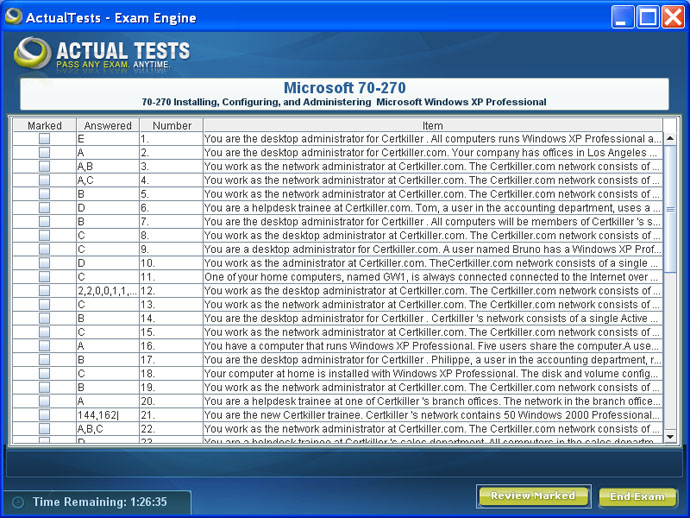The height and width of the screenshot is (518, 690).
Task: Click answer cell '144,162|' in row 21
Action: click(x=108, y=415)
